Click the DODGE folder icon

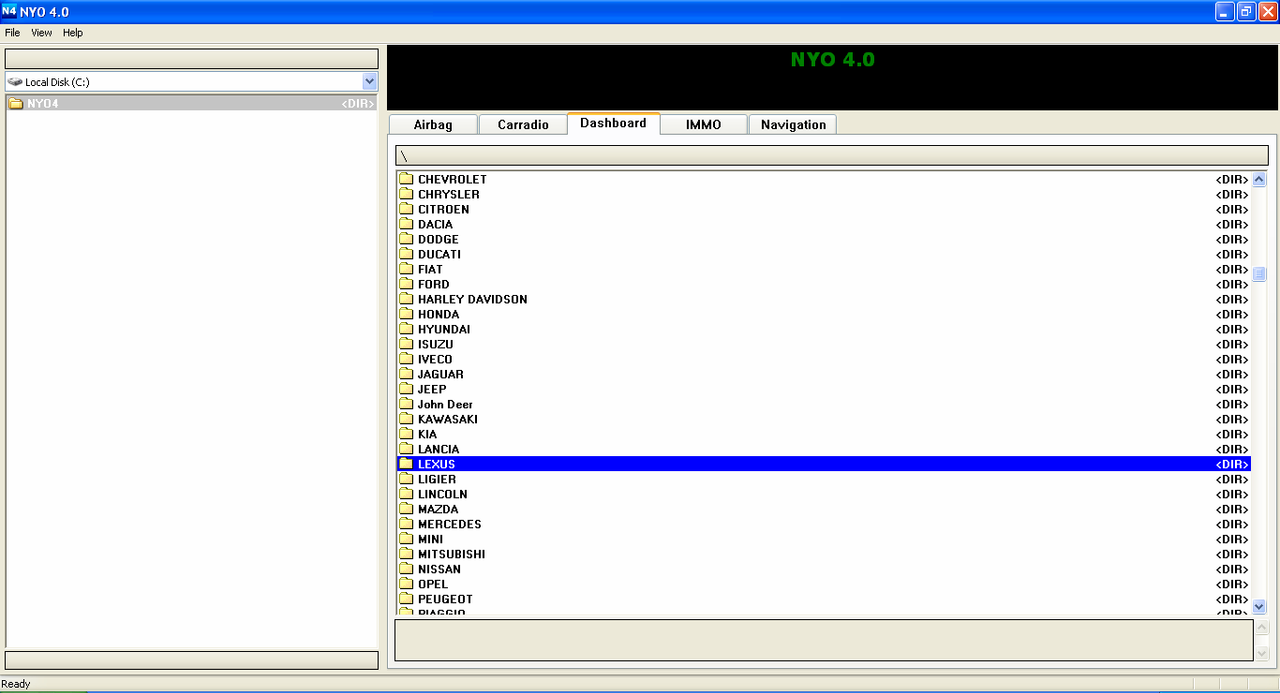pos(406,239)
